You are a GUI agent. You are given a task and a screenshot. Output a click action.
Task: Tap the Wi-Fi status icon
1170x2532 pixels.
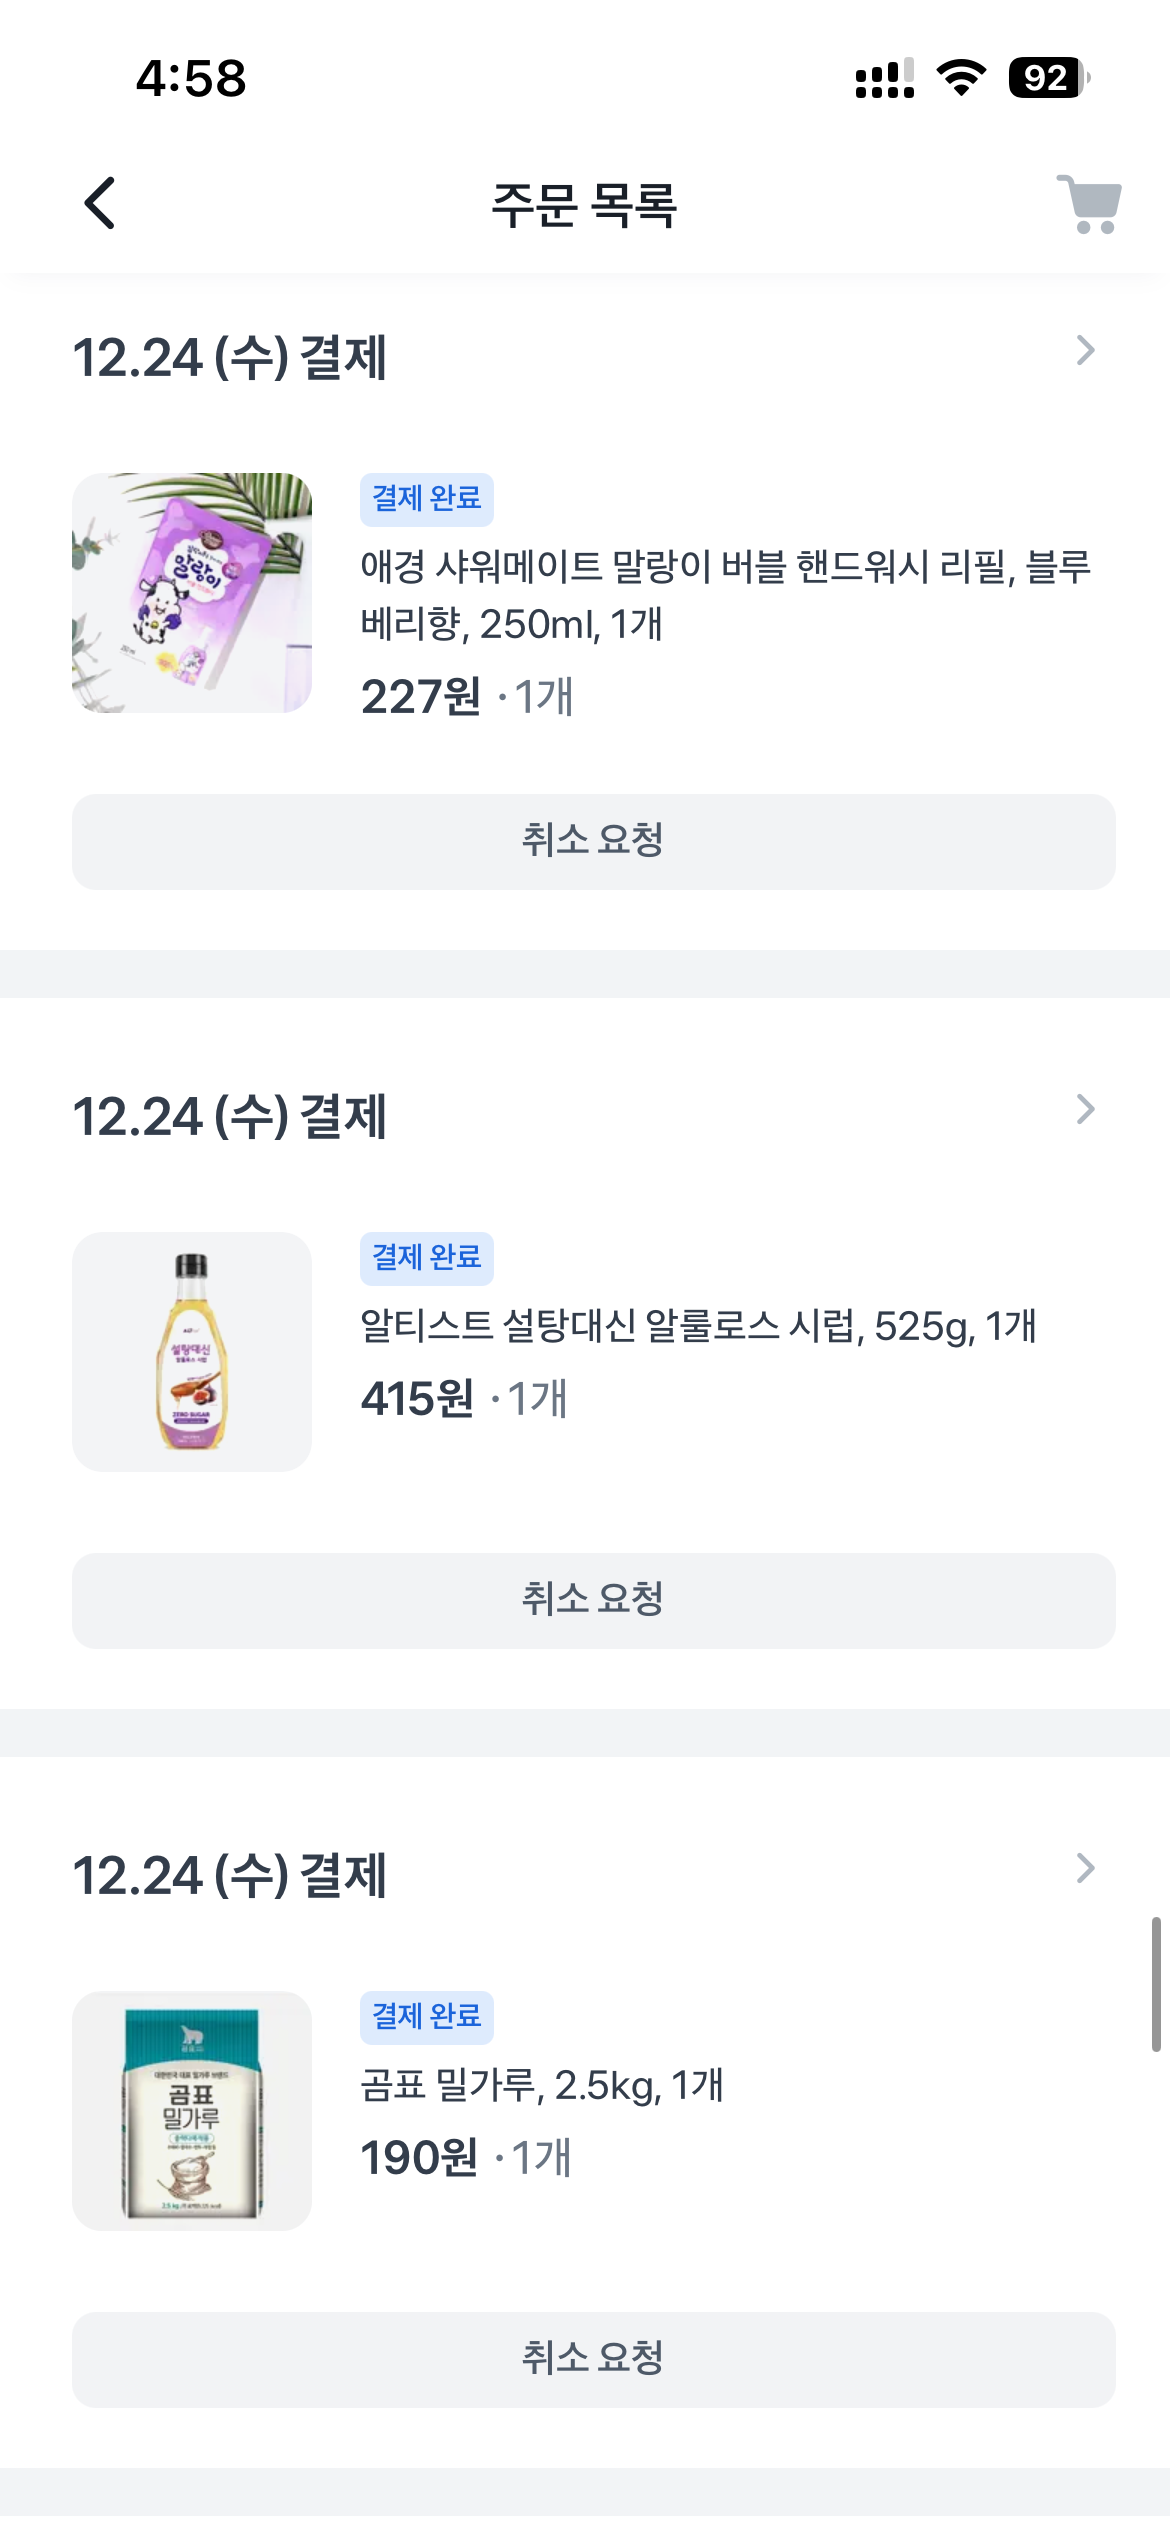[x=961, y=78]
